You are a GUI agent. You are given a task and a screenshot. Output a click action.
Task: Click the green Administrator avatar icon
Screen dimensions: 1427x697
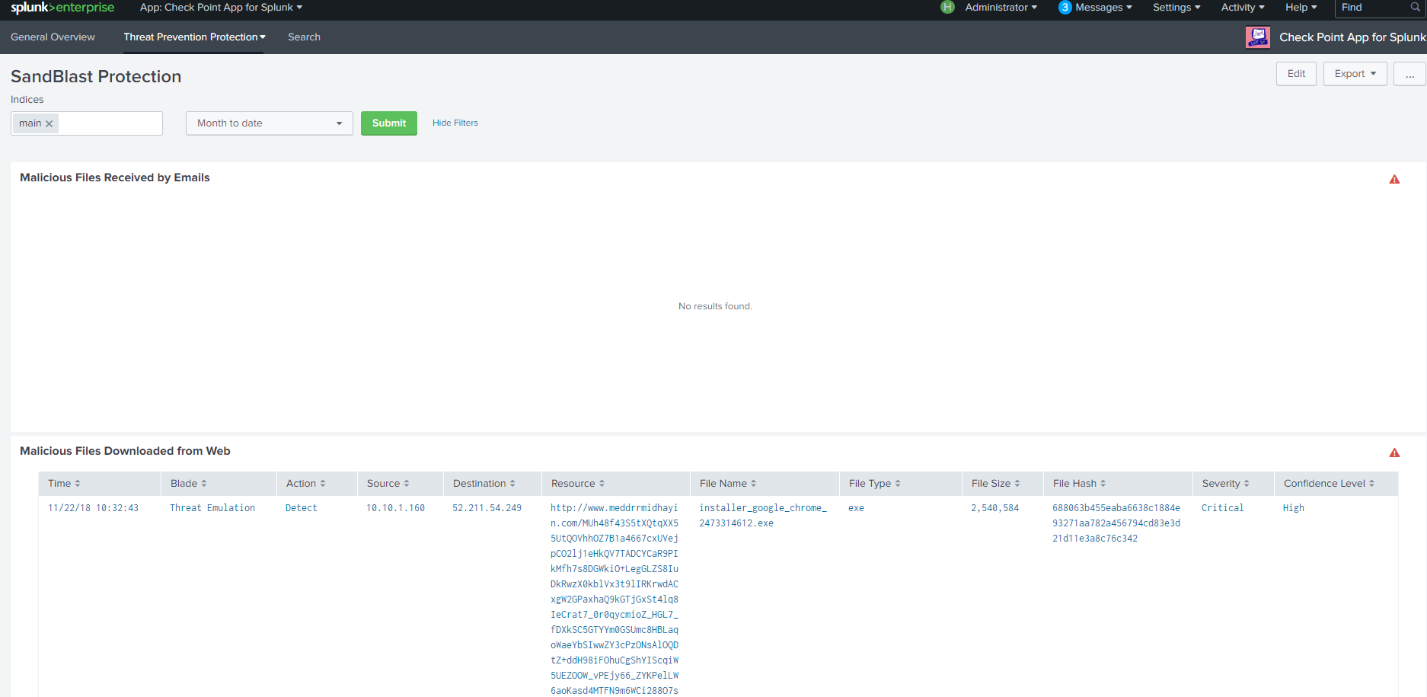pyautogui.click(x=948, y=7)
